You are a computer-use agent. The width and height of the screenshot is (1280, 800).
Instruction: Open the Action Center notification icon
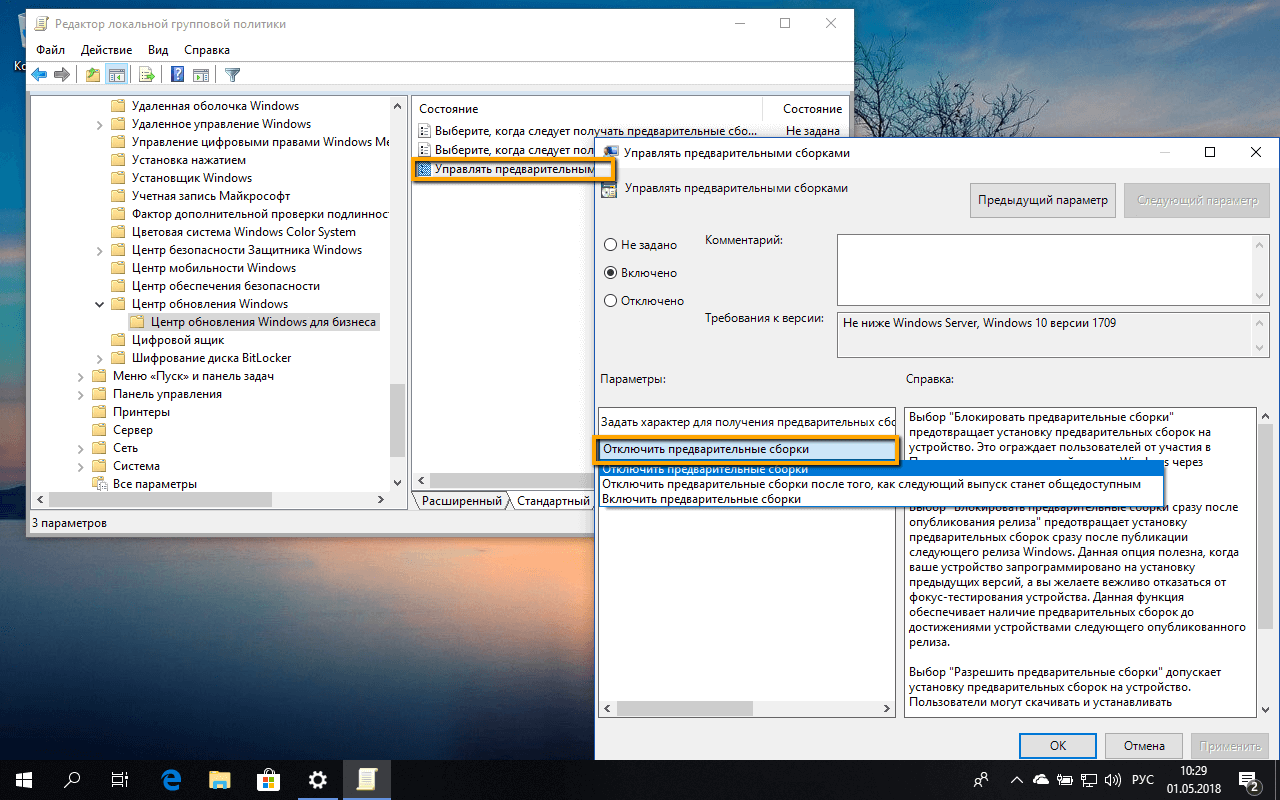1249,779
